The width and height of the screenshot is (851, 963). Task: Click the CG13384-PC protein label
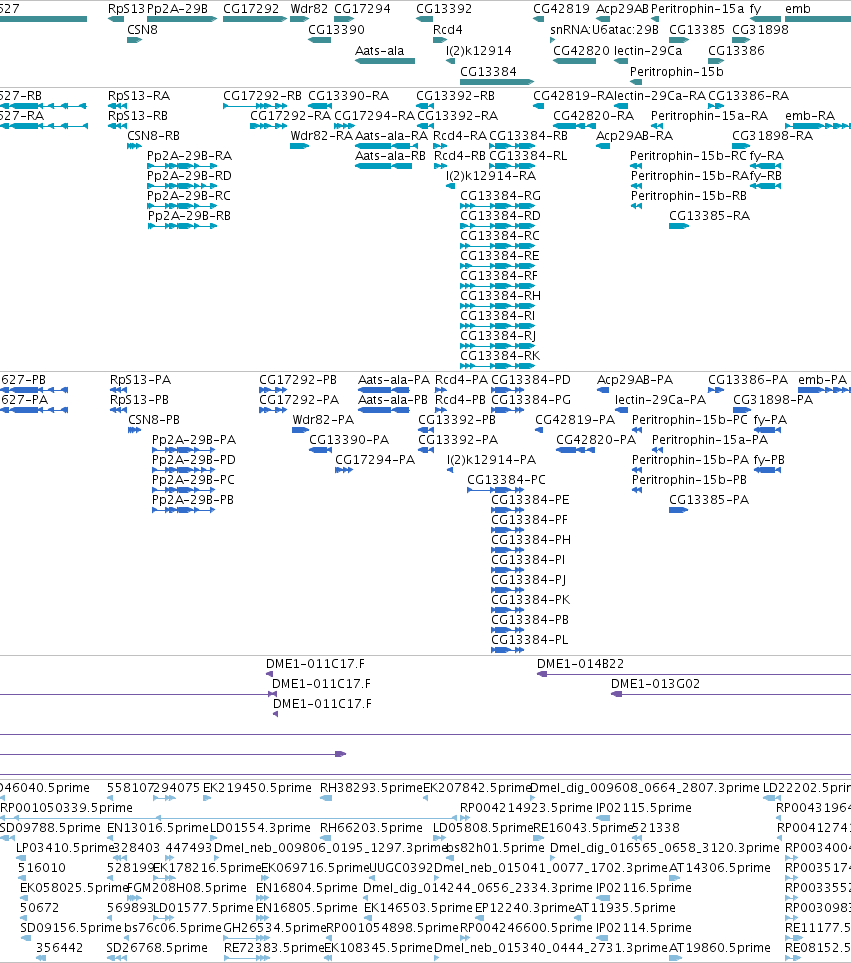point(506,479)
